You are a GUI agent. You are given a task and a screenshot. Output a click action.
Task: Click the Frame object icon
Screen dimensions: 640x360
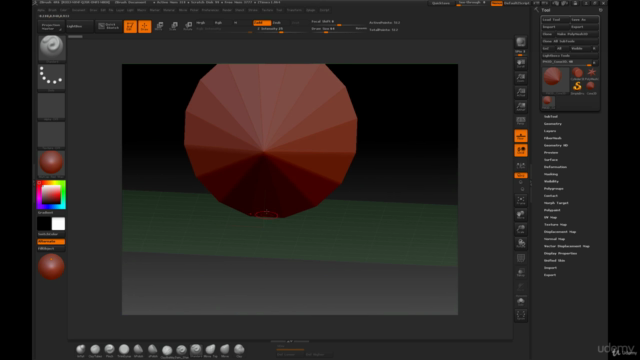click(x=520, y=200)
